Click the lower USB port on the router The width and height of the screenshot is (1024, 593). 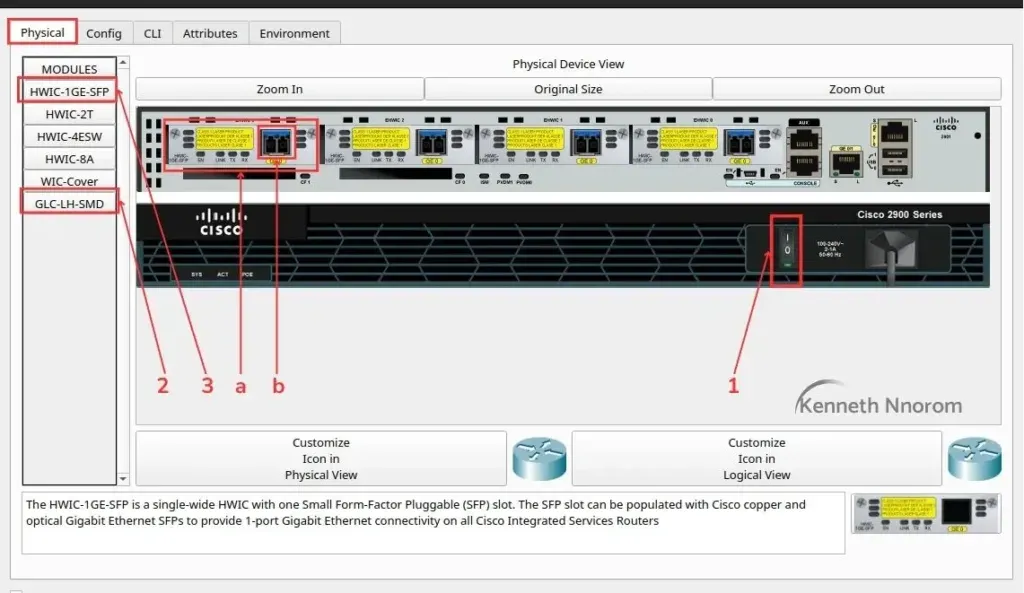click(895, 170)
